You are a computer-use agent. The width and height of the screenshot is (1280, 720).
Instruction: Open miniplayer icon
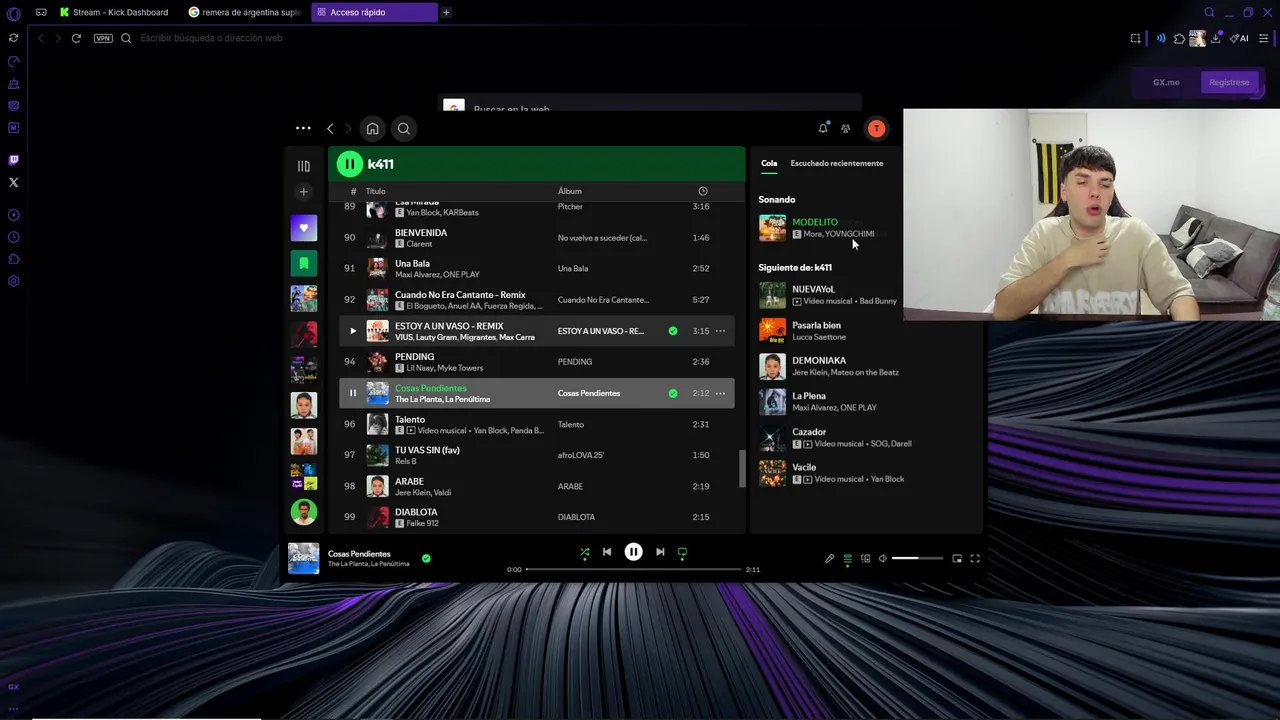(x=957, y=559)
